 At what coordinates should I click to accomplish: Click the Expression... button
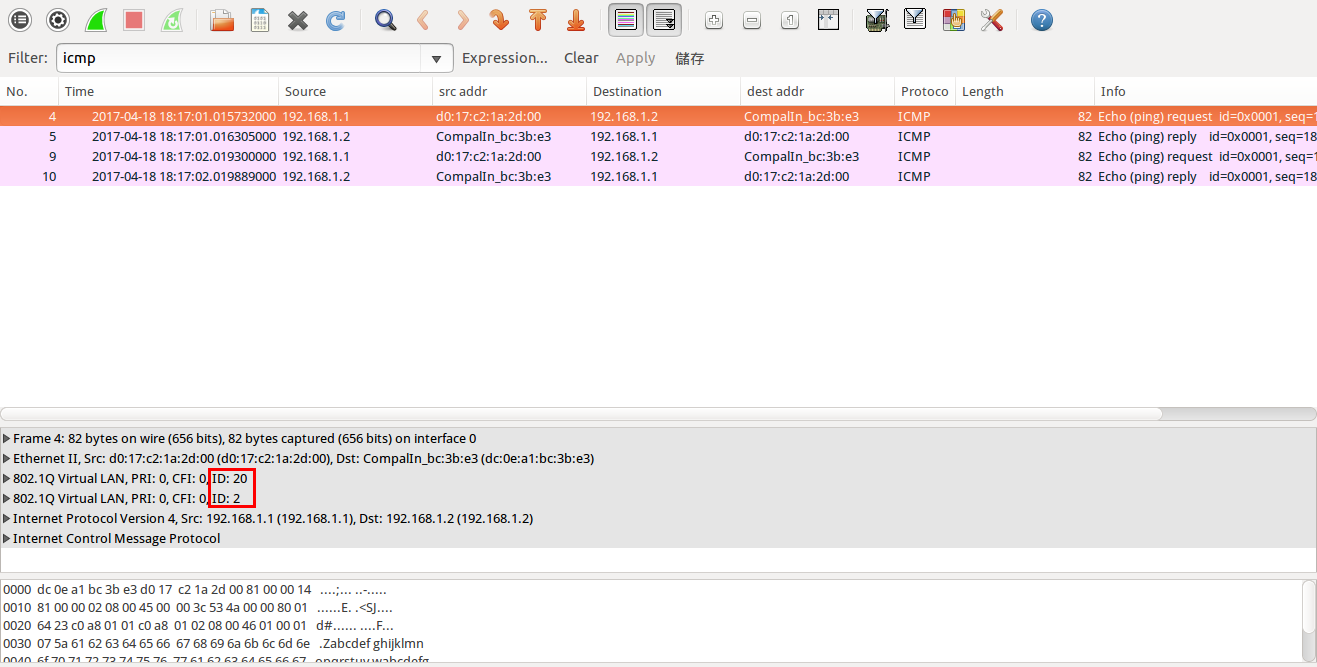[x=504, y=58]
